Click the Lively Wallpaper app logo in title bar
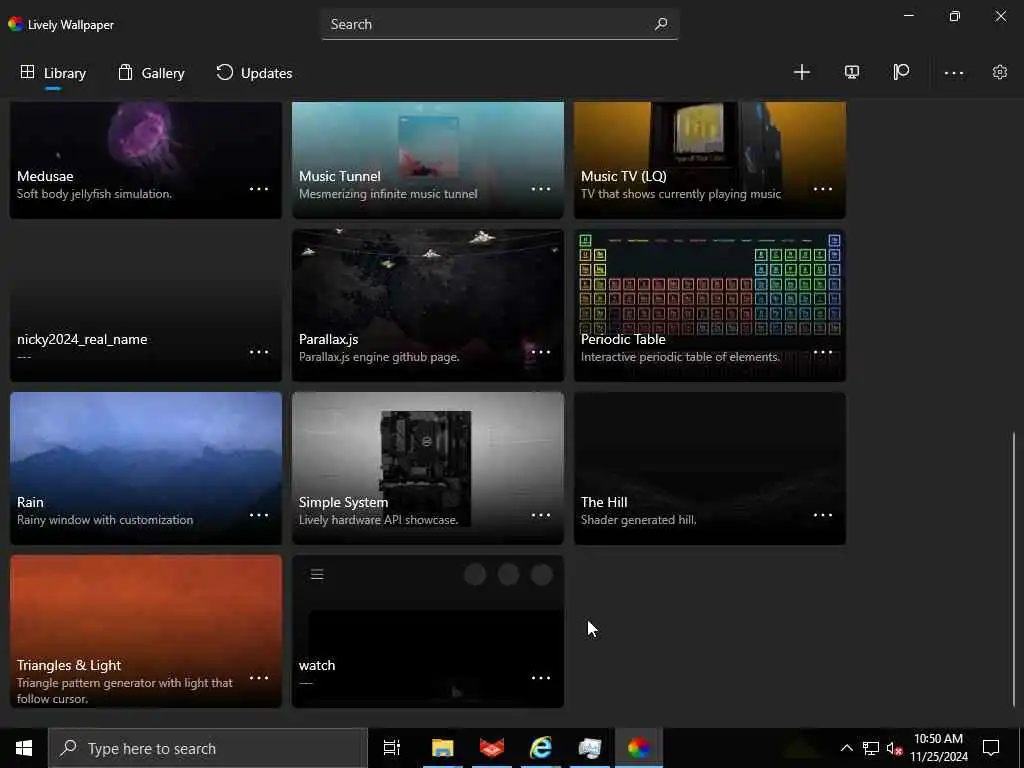1024x768 pixels. (x=16, y=24)
